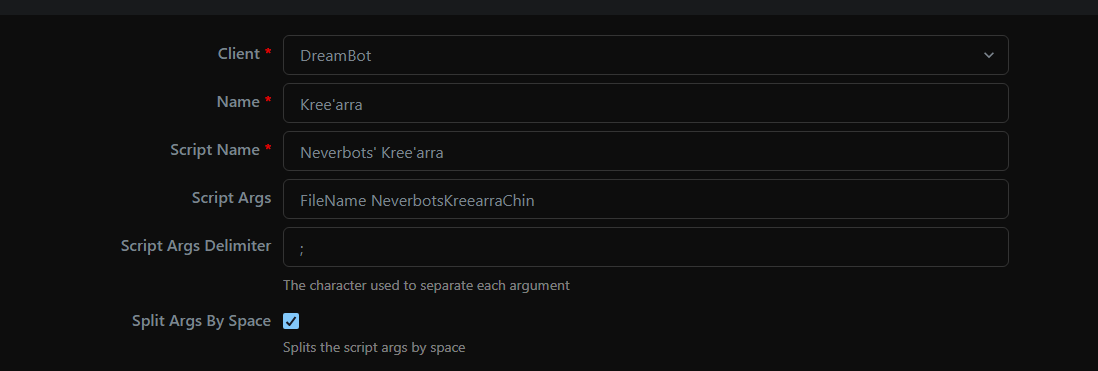Click the Name field label

[x=238, y=102]
